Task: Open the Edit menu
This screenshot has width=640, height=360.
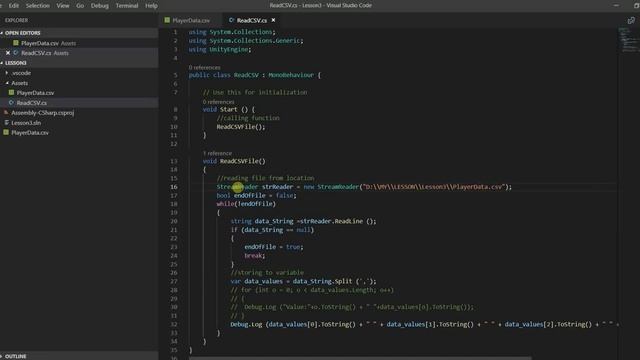Action: click(14, 6)
